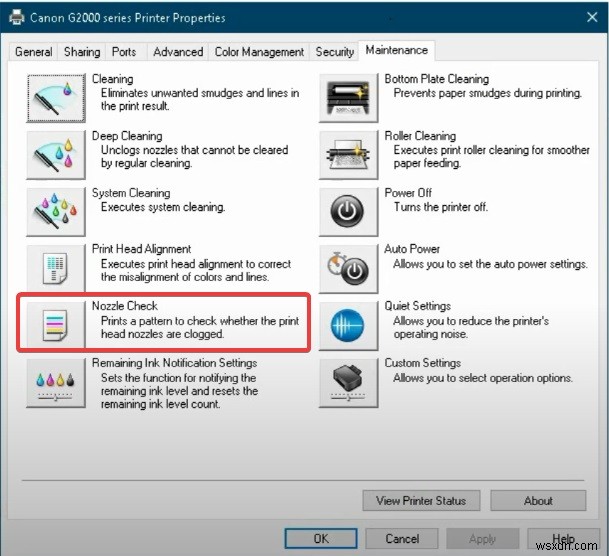Click "Executes system cleaning." description
Screen dimensions: 609x556
click(163, 207)
